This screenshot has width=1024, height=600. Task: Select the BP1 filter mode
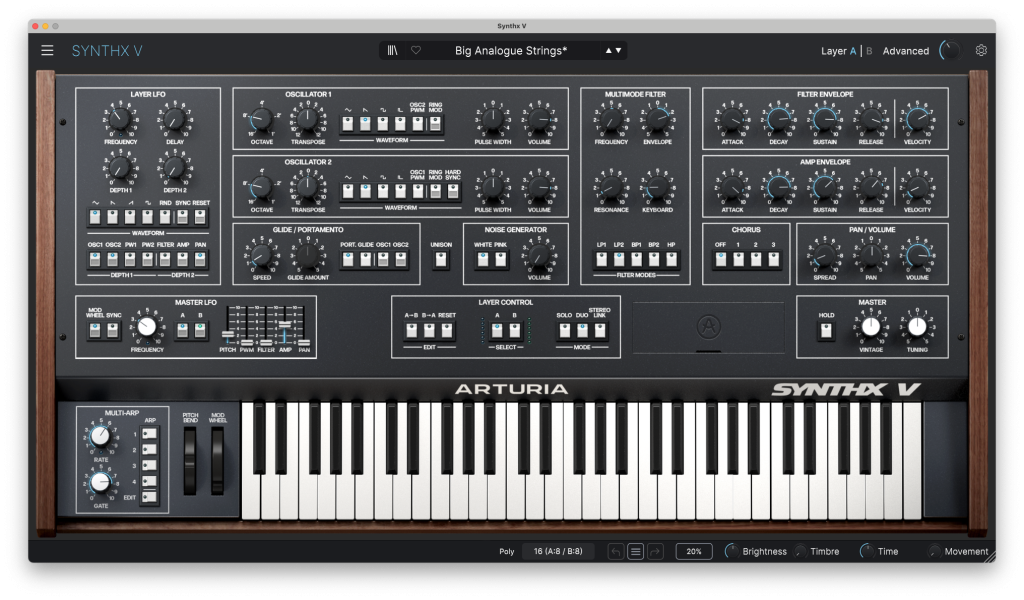tap(636, 260)
